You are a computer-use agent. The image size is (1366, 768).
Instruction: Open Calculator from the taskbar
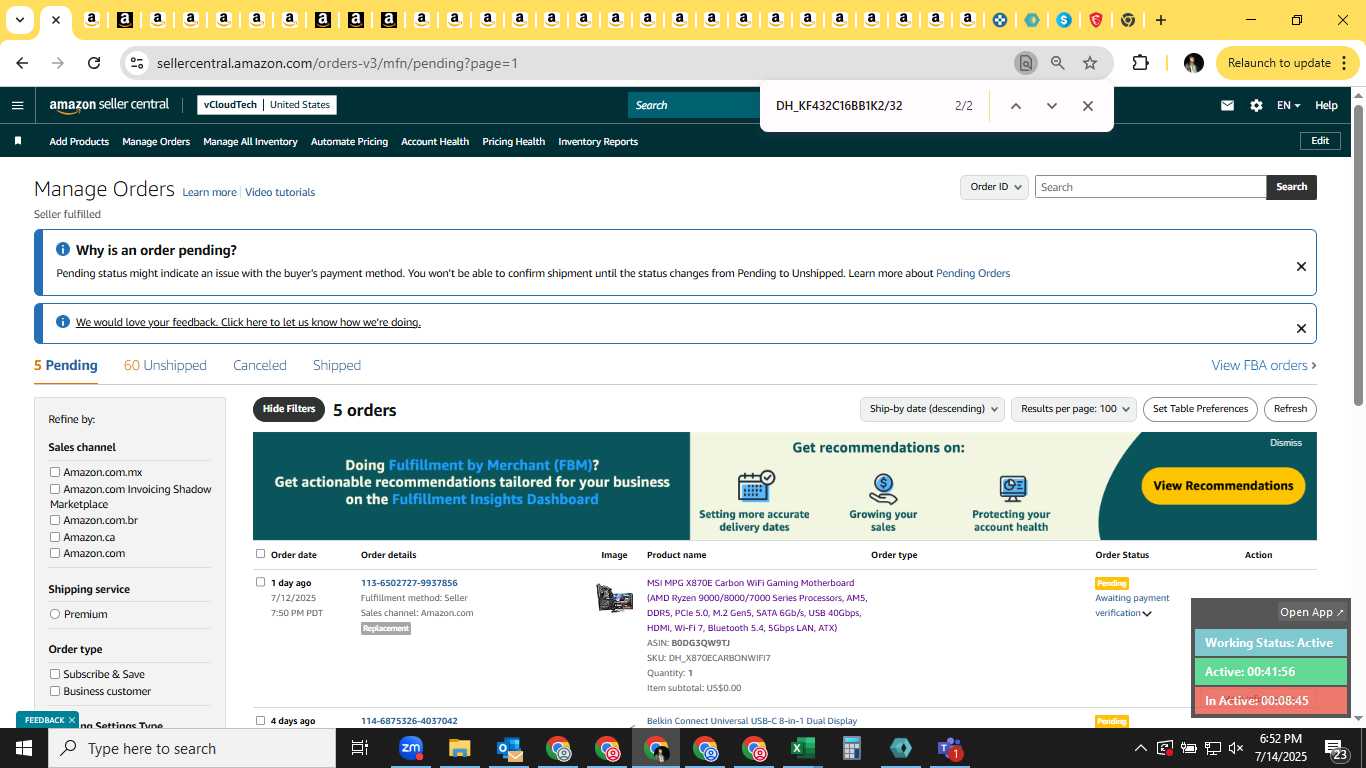(851, 748)
